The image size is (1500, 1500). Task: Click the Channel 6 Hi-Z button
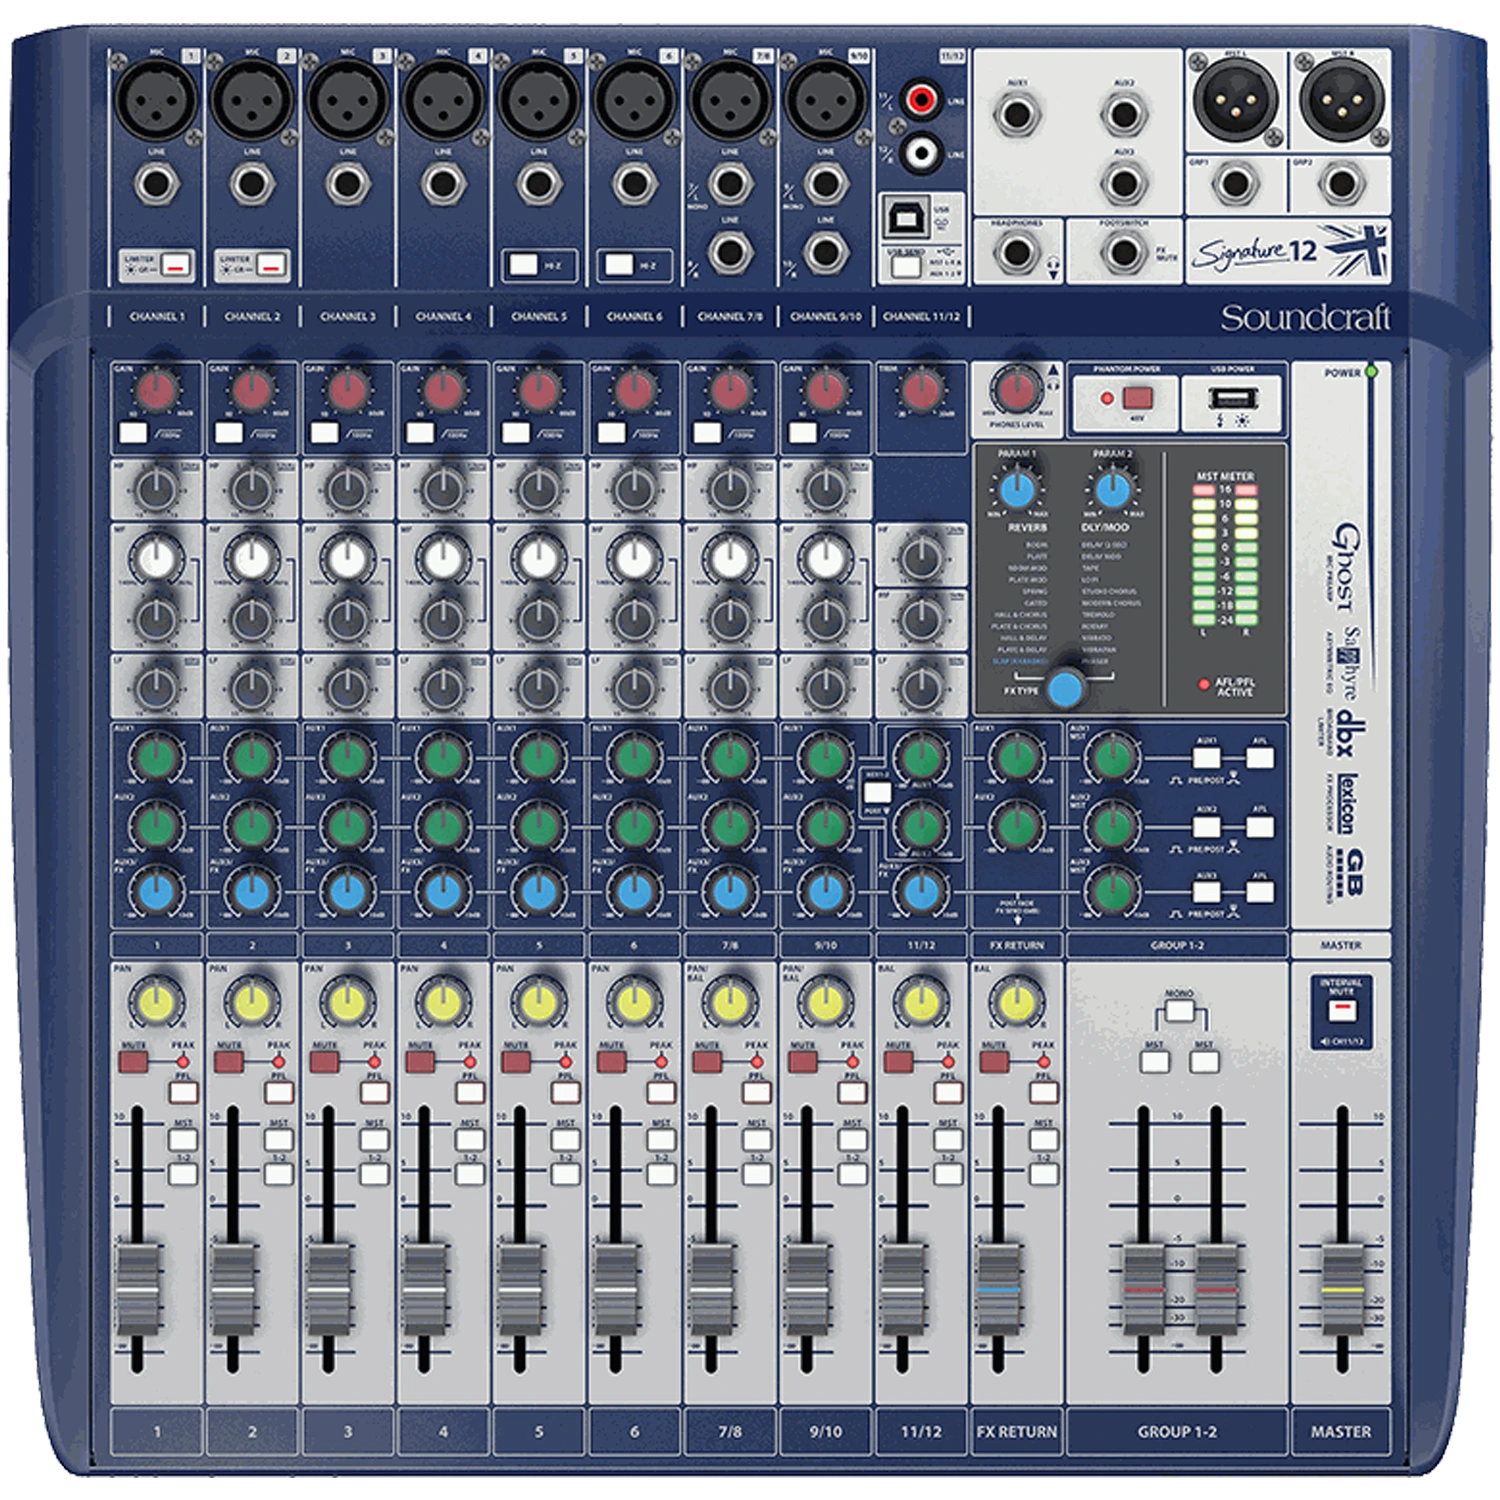(620, 265)
